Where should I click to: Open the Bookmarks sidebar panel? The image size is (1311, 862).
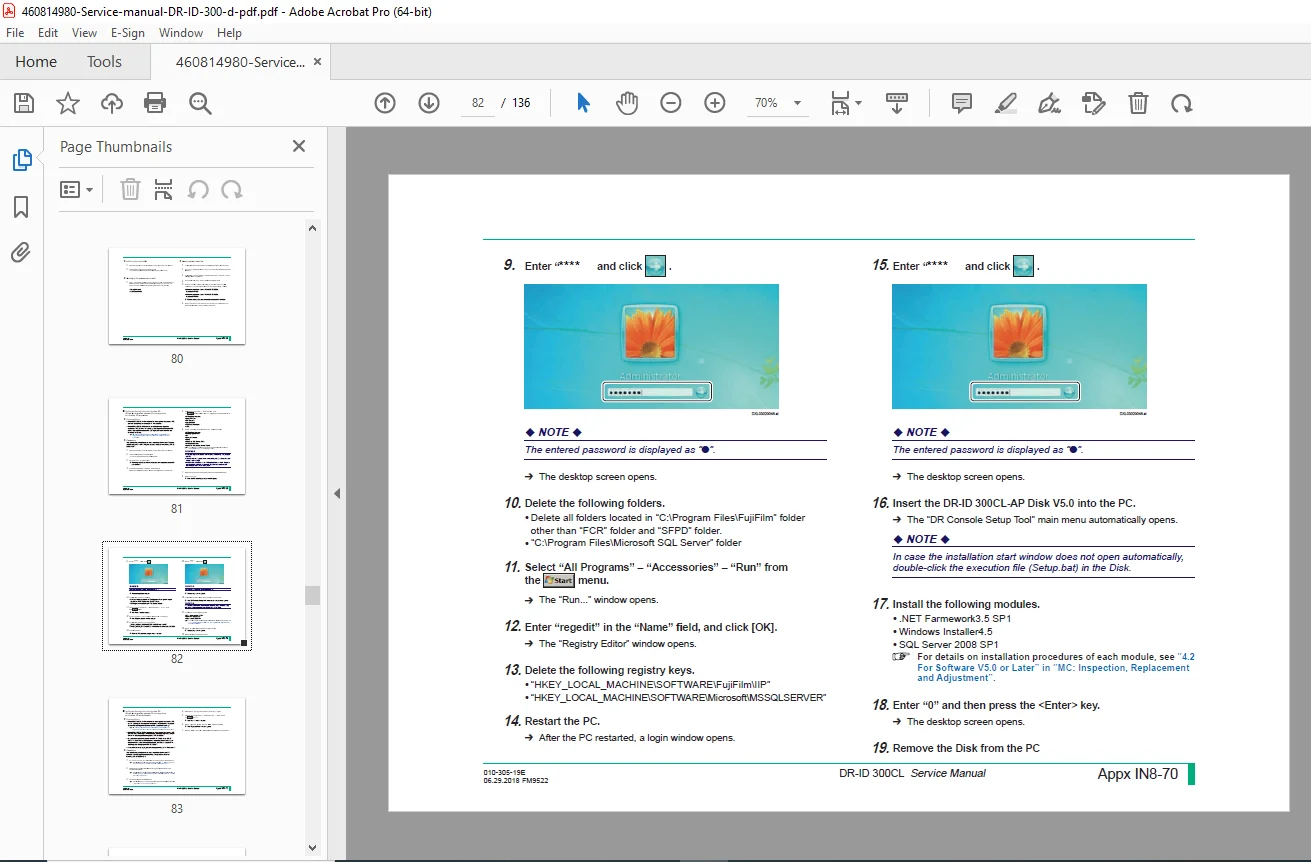point(21,207)
